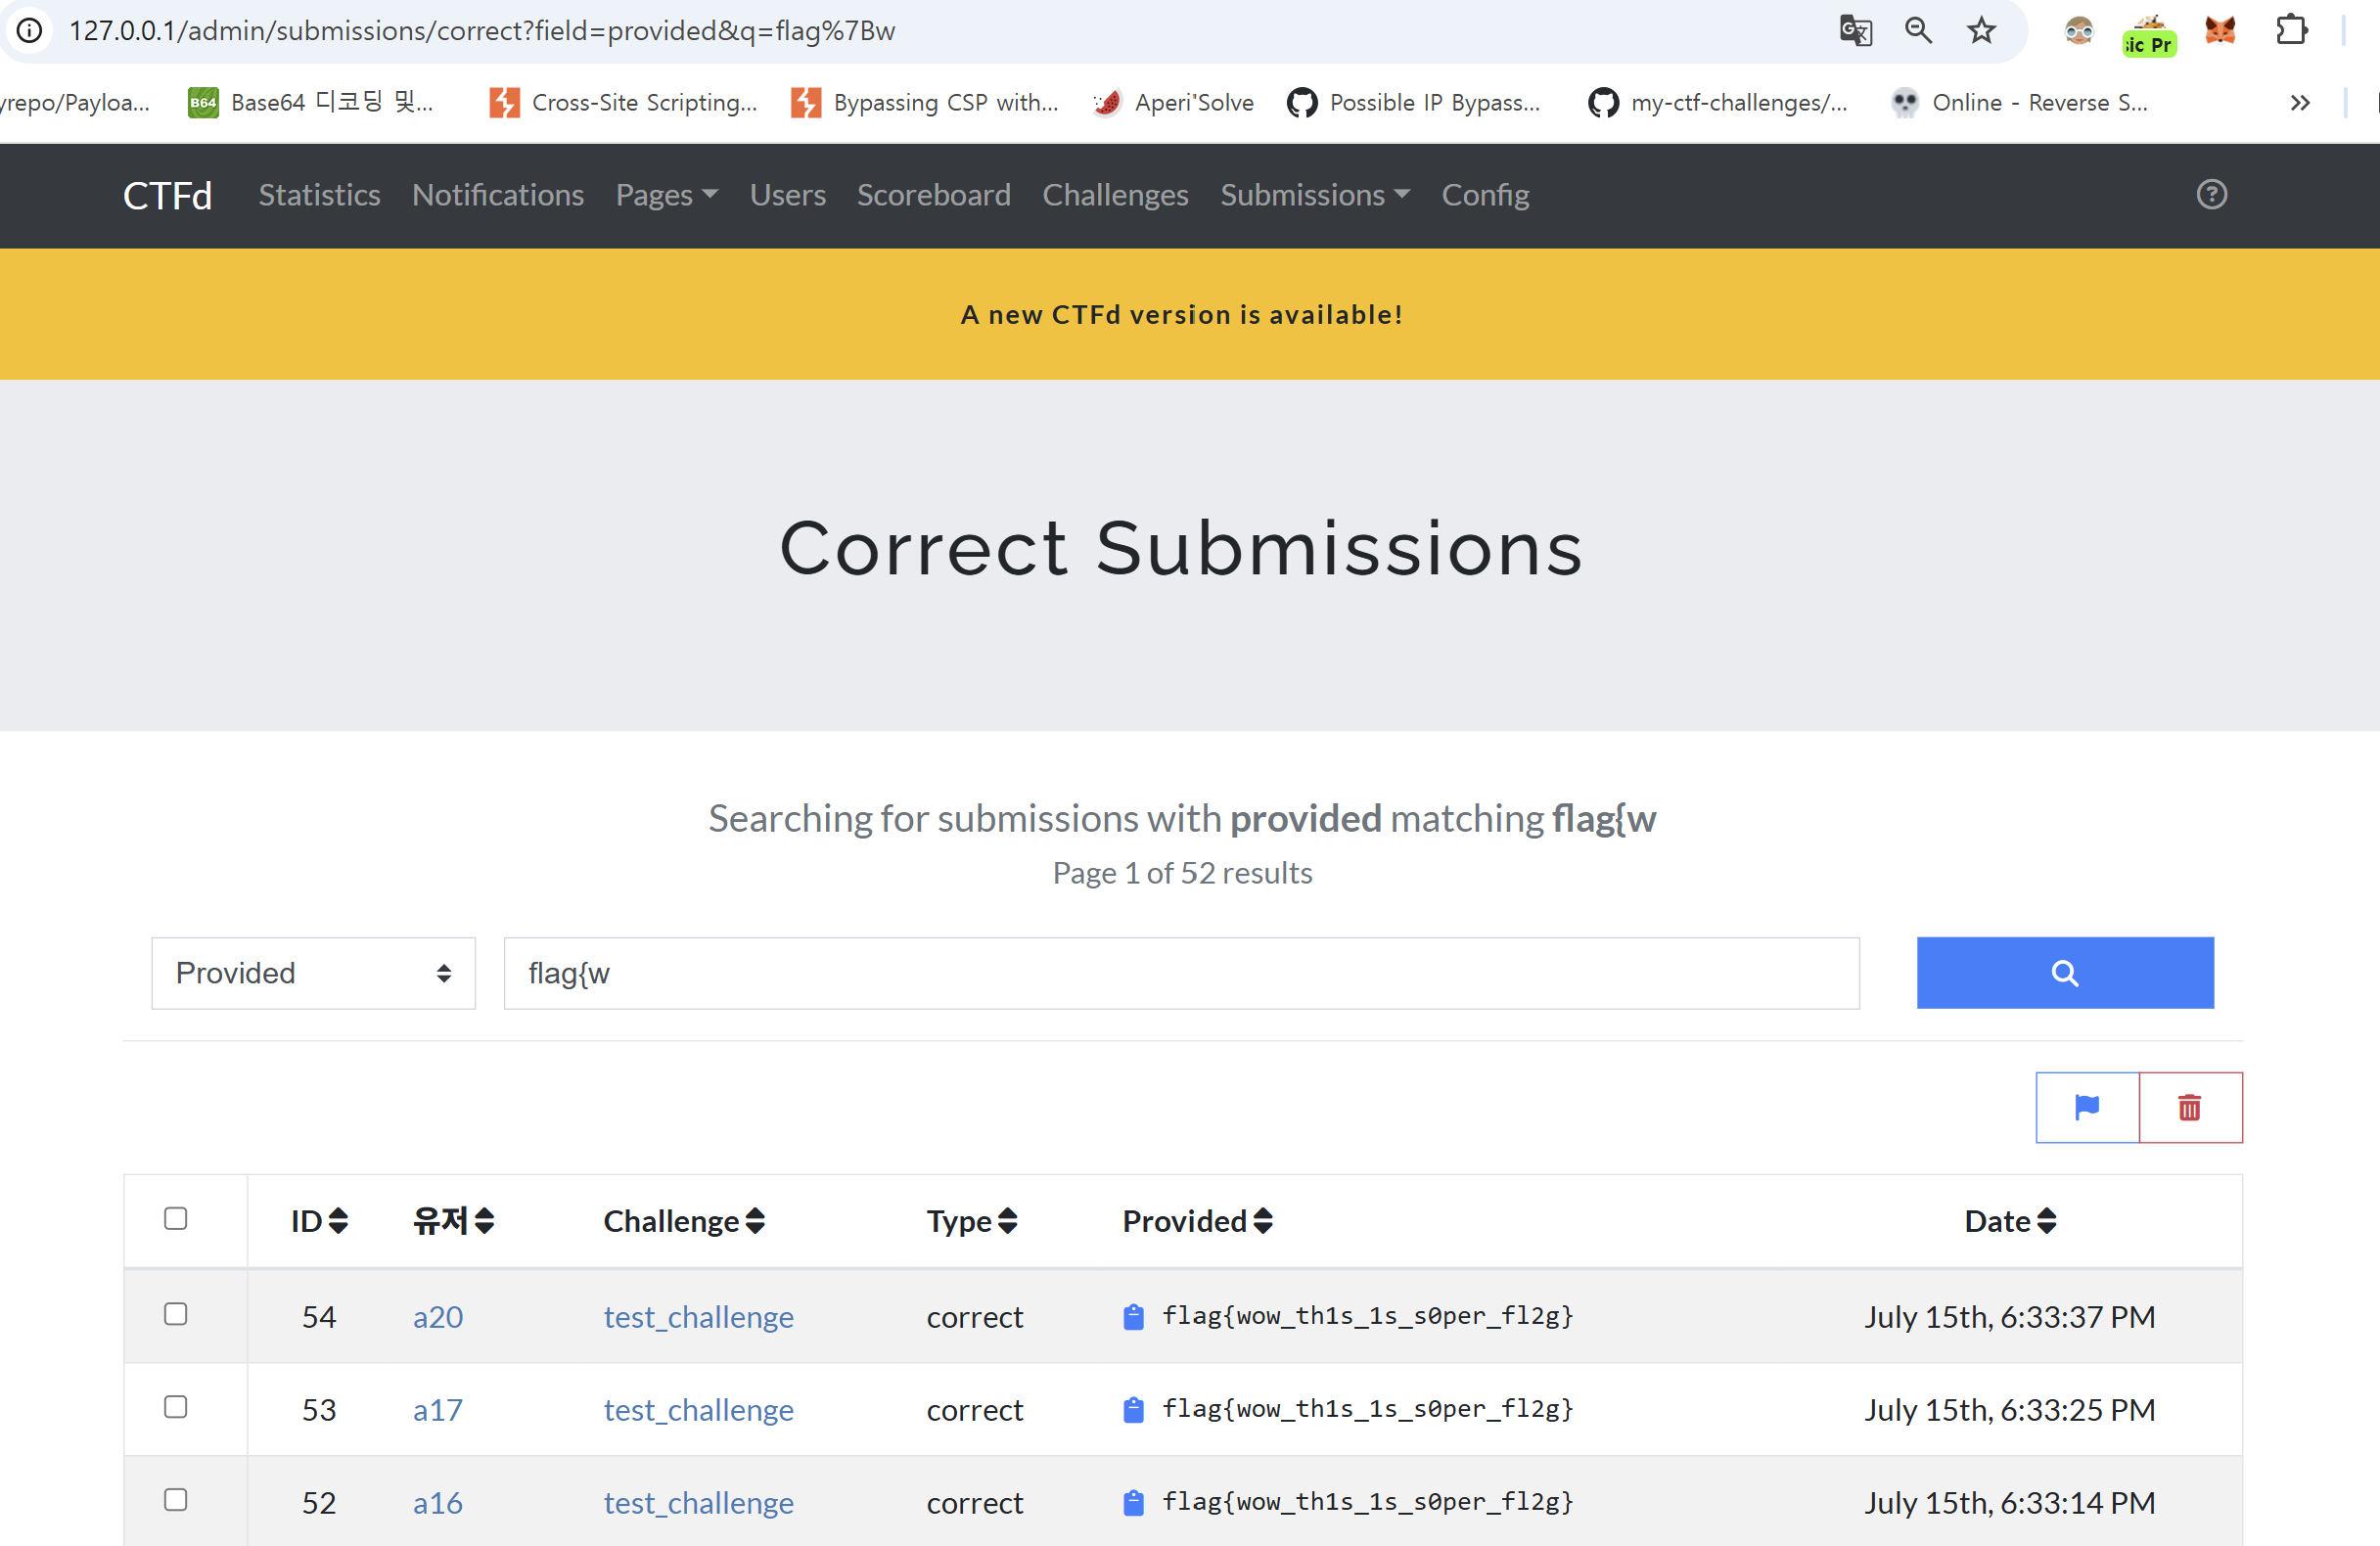2380x1546 pixels.
Task: Open the Bypassing CSP bookmark
Action: click(x=925, y=102)
